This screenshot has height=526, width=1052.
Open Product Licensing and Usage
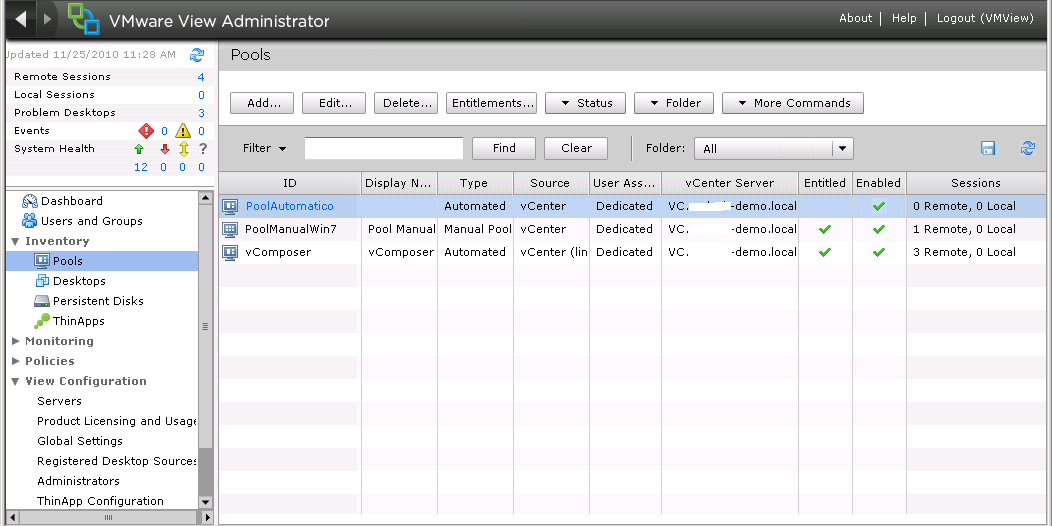[x=117, y=421]
